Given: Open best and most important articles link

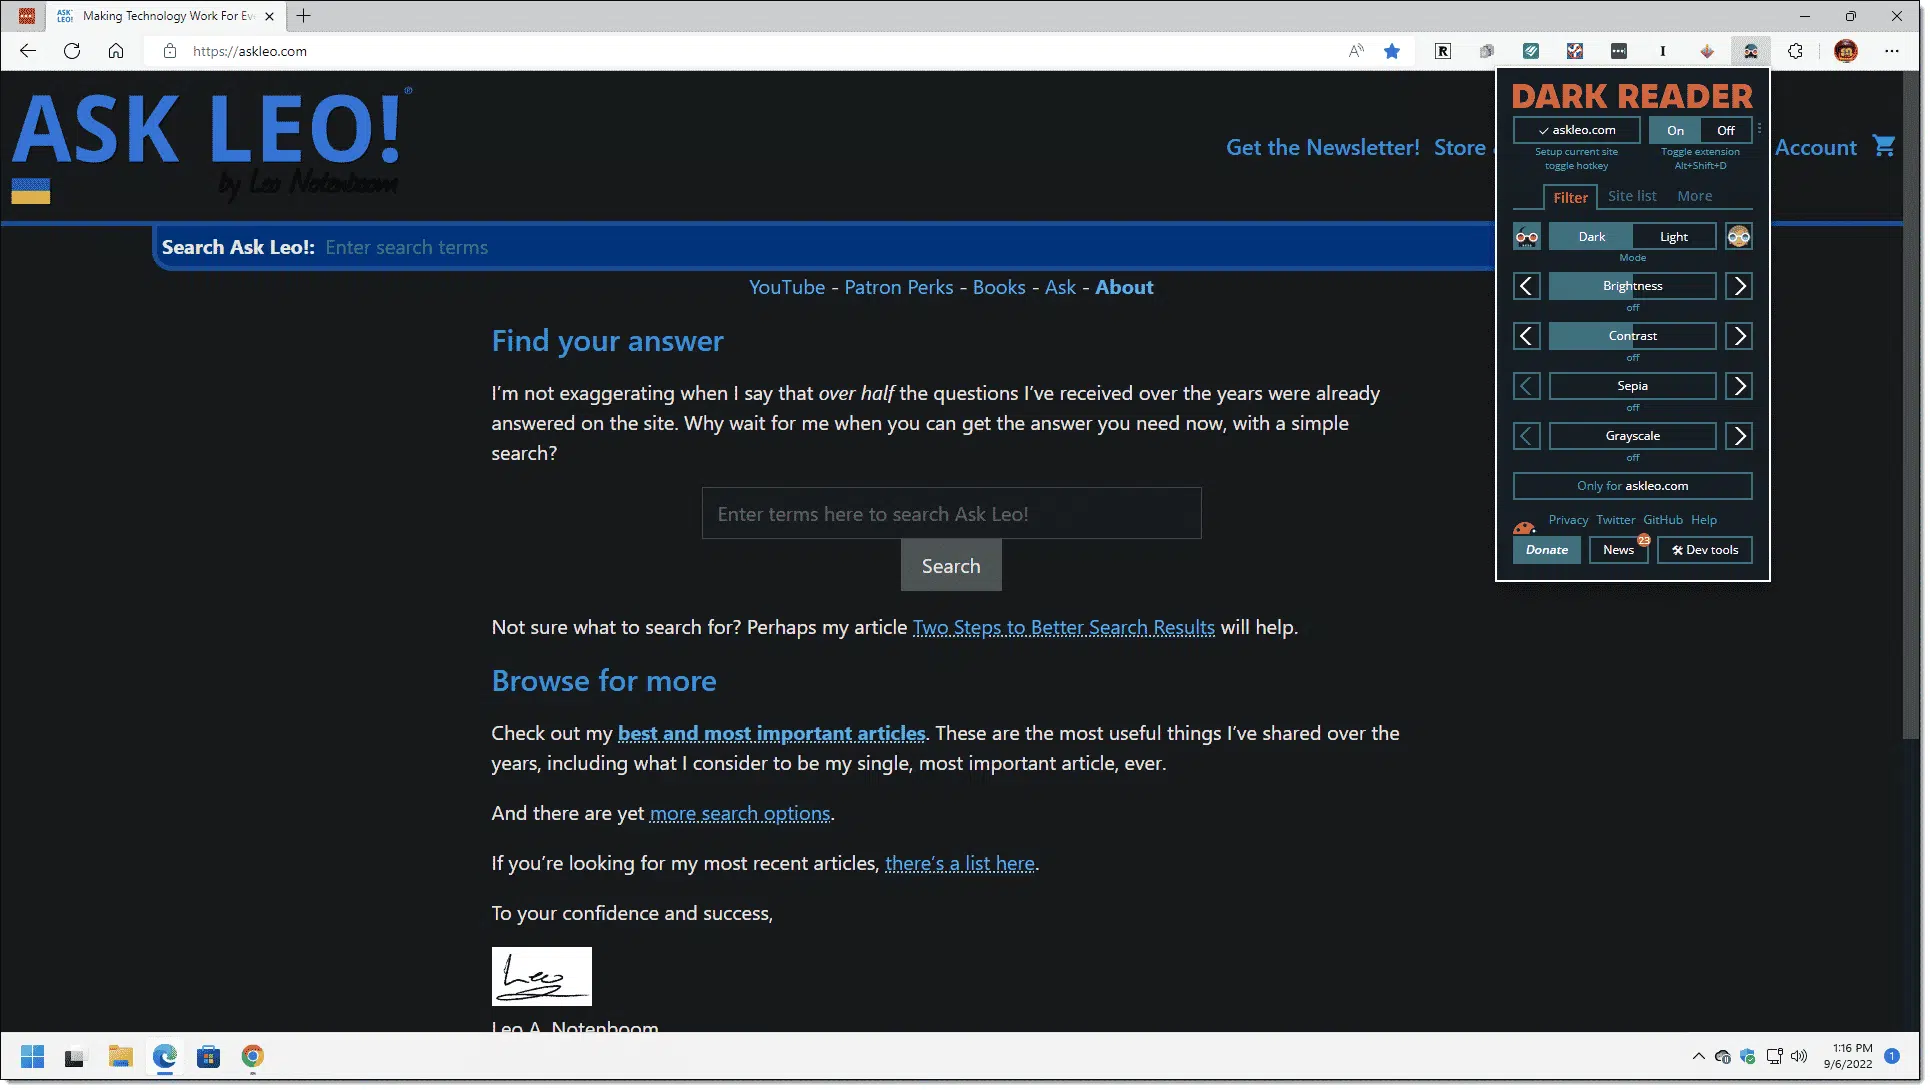Looking at the screenshot, I should pyautogui.click(x=774, y=735).
